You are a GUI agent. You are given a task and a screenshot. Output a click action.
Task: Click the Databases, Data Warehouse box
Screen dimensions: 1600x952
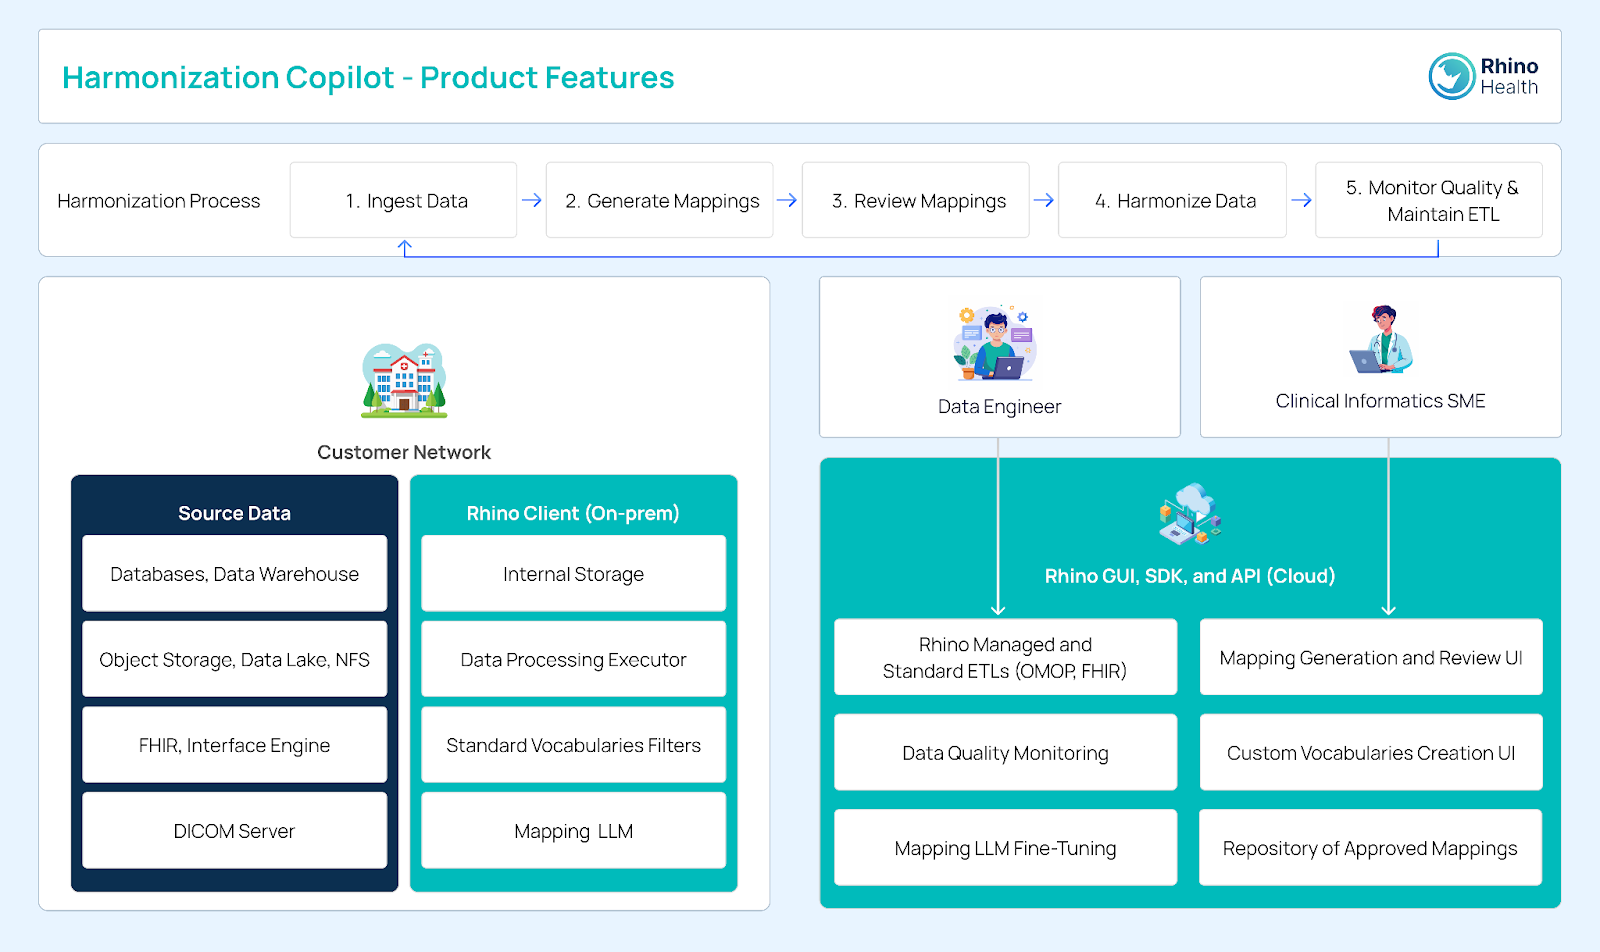point(235,573)
